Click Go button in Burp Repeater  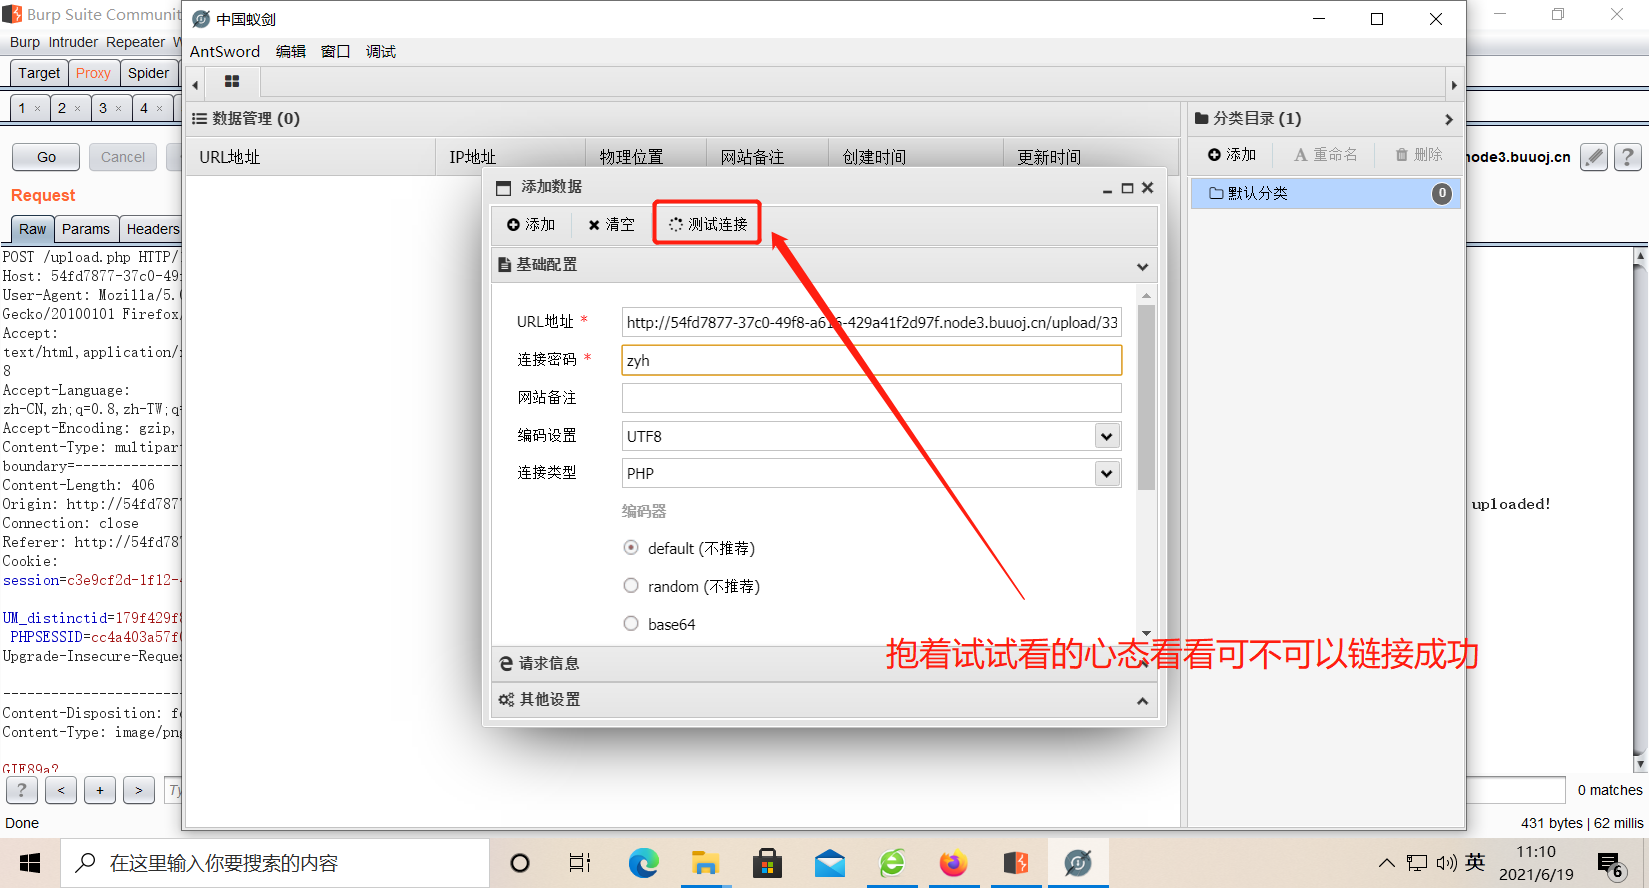pos(46,157)
